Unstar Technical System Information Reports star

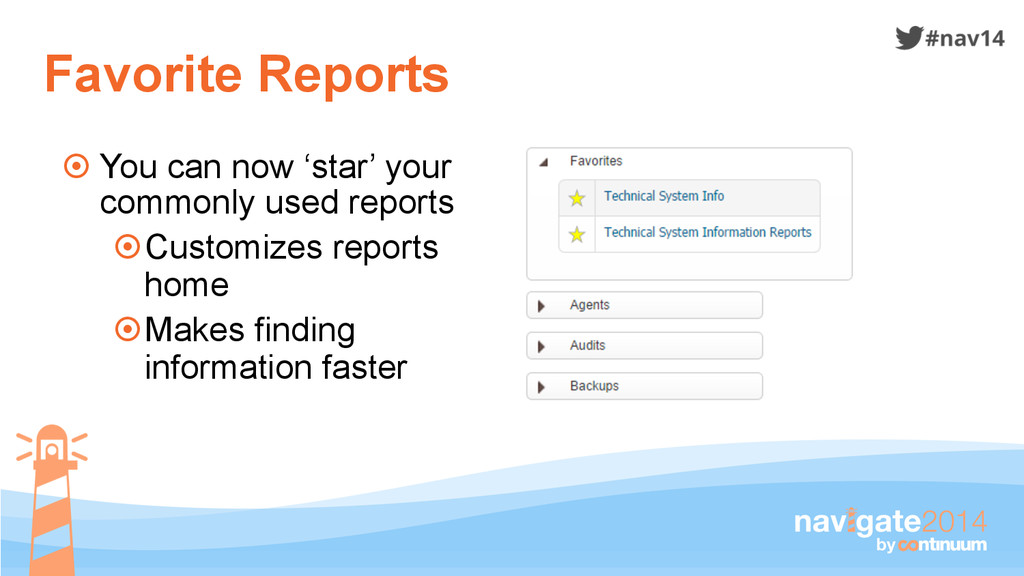point(577,234)
